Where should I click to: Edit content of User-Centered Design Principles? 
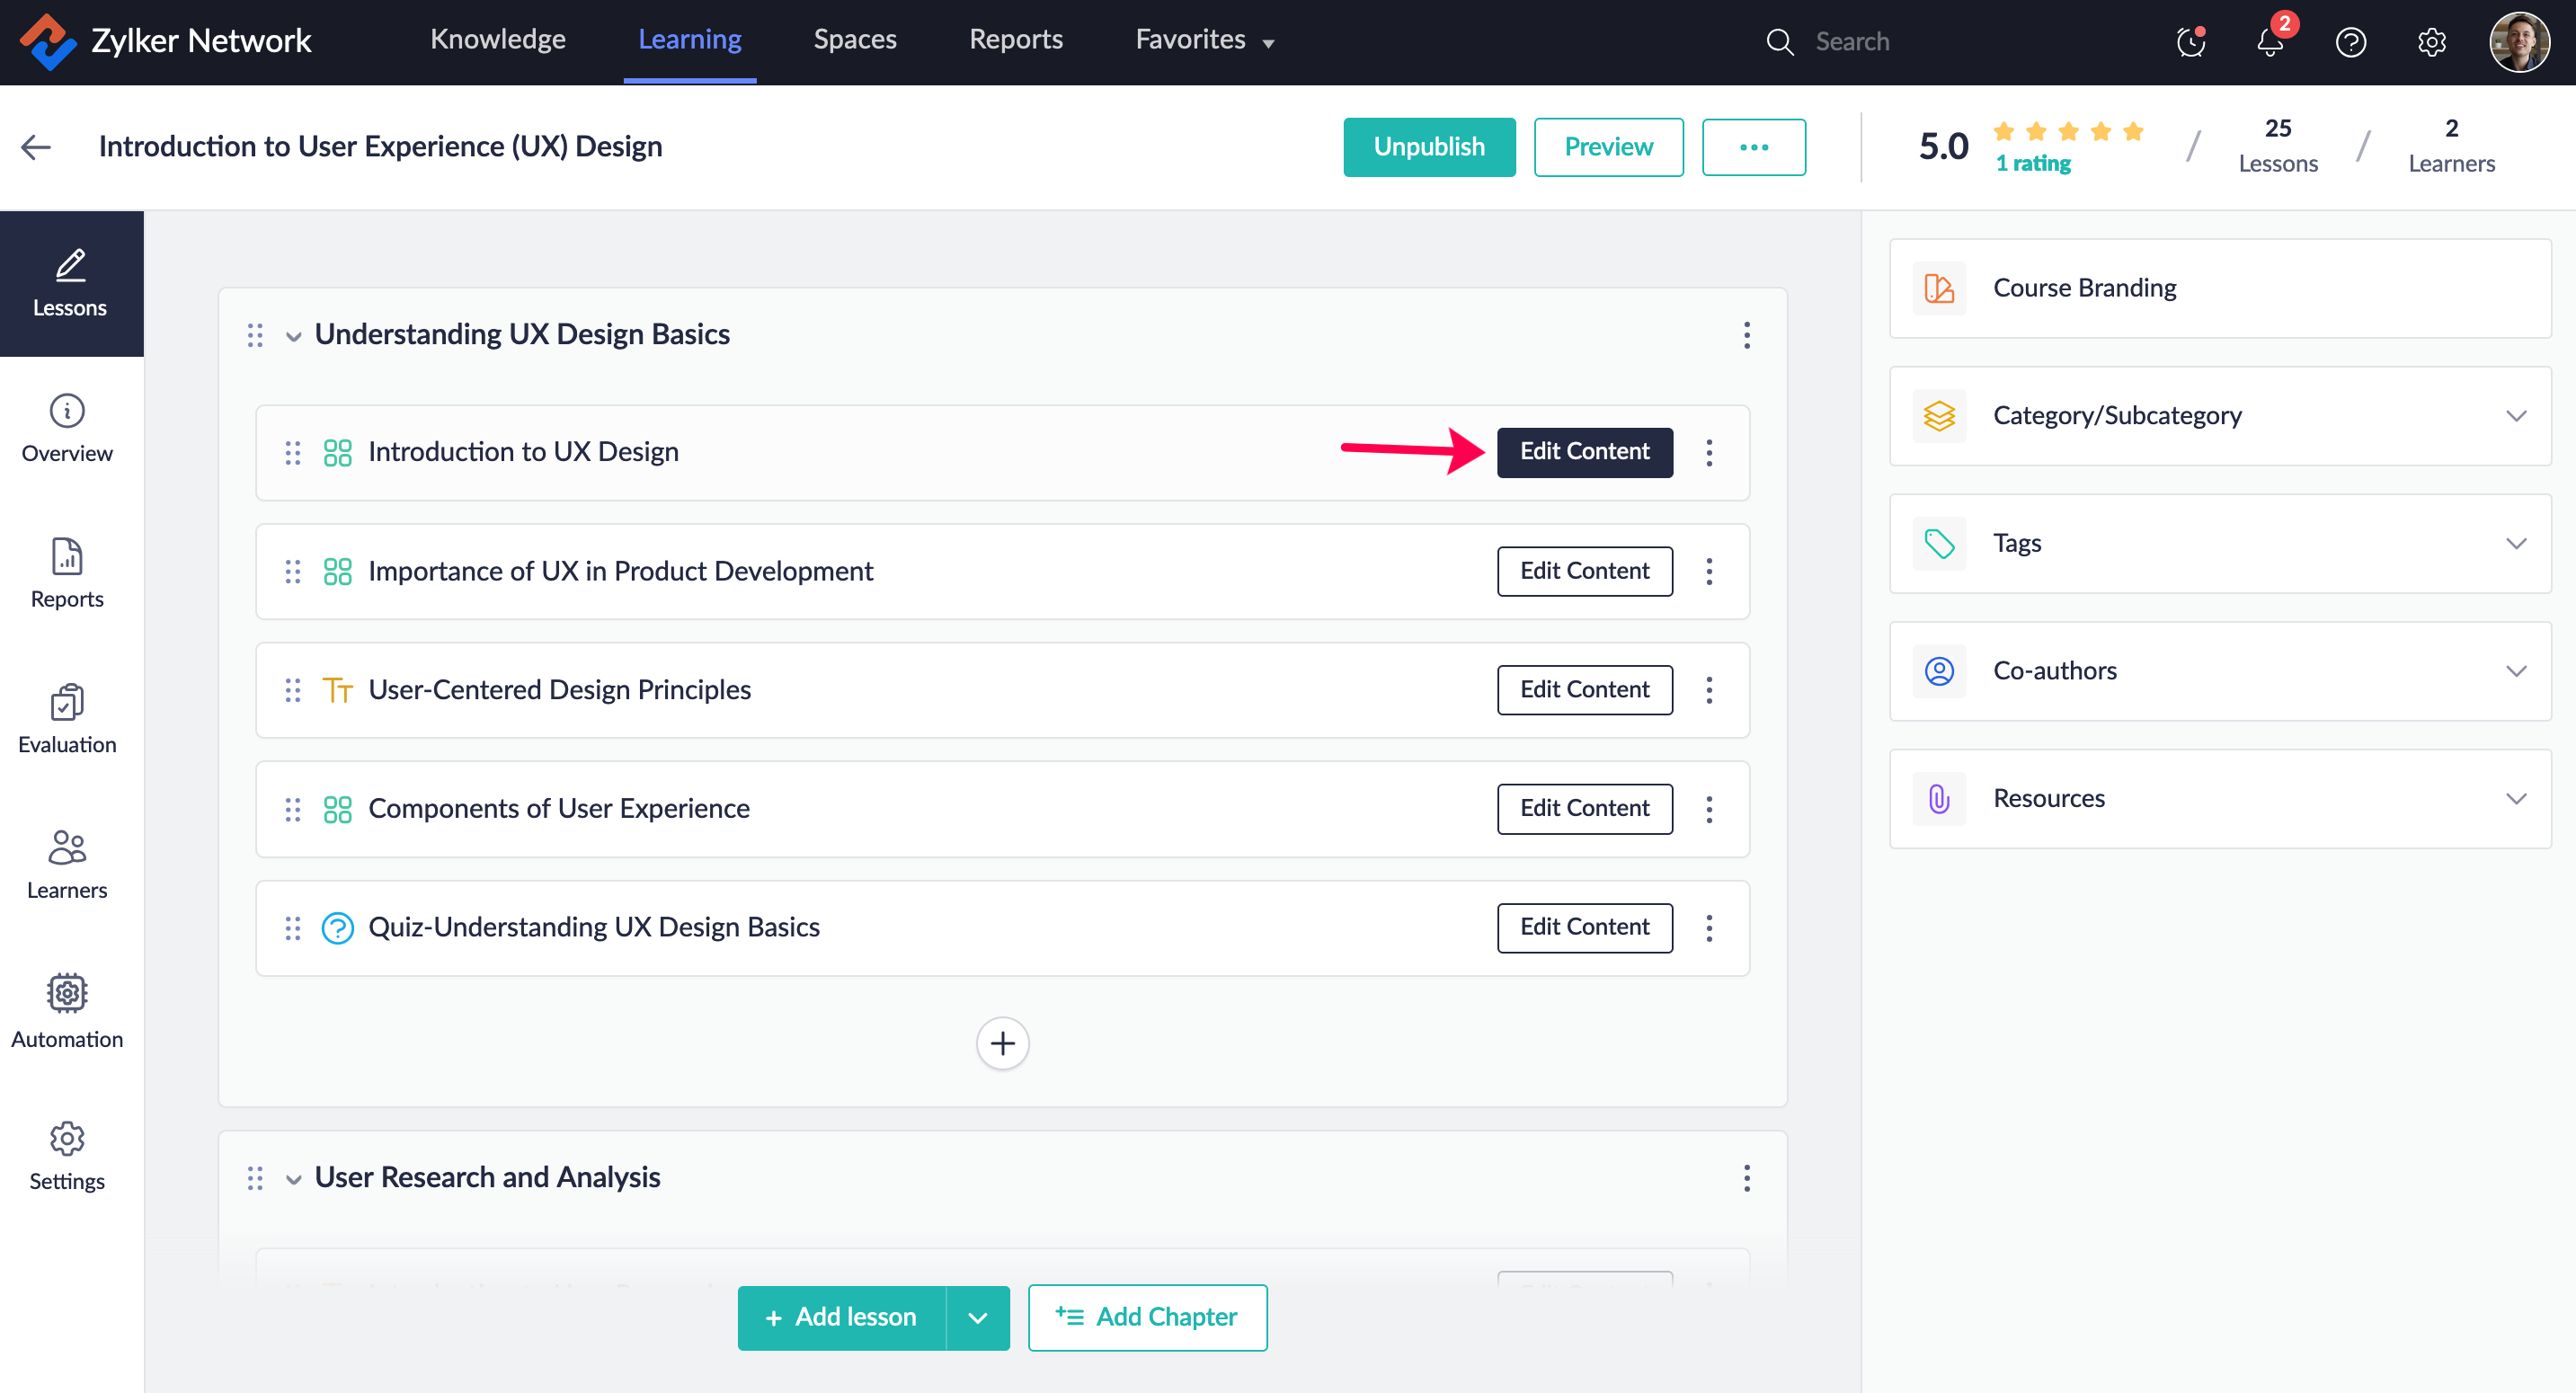[1584, 690]
